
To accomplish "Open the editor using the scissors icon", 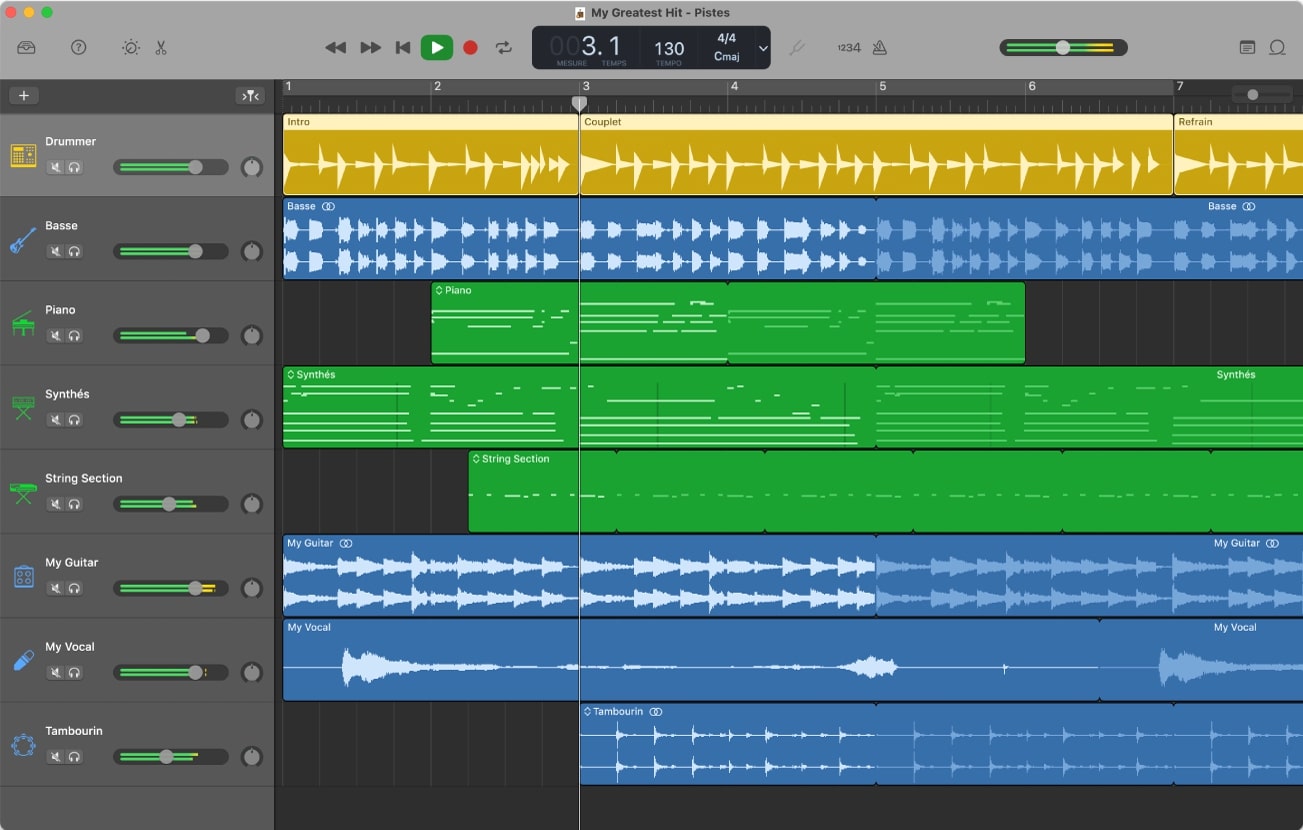I will 160,47.
